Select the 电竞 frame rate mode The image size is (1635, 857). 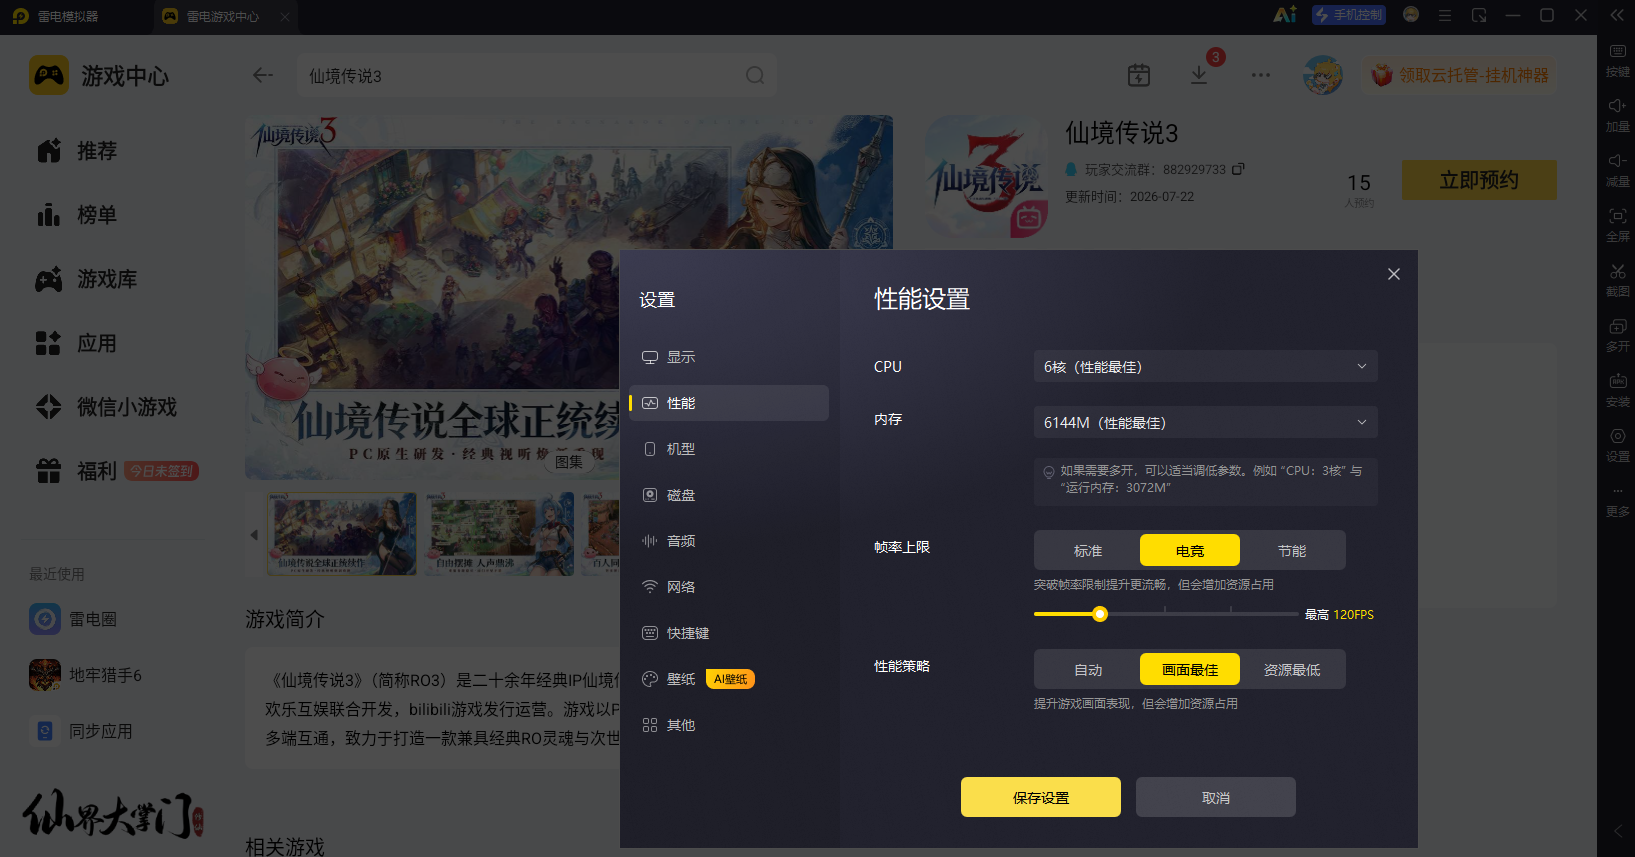coord(1190,551)
